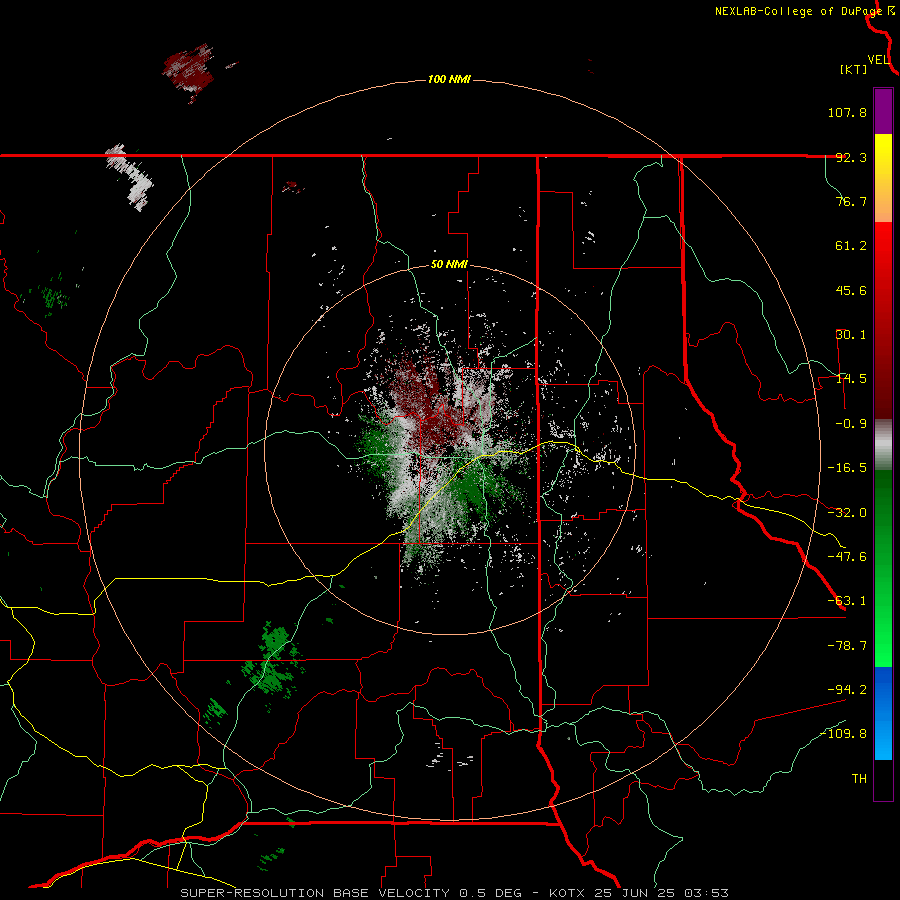The image size is (900, 900).
Task: Select the -47.6 scale label
Action: point(847,557)
